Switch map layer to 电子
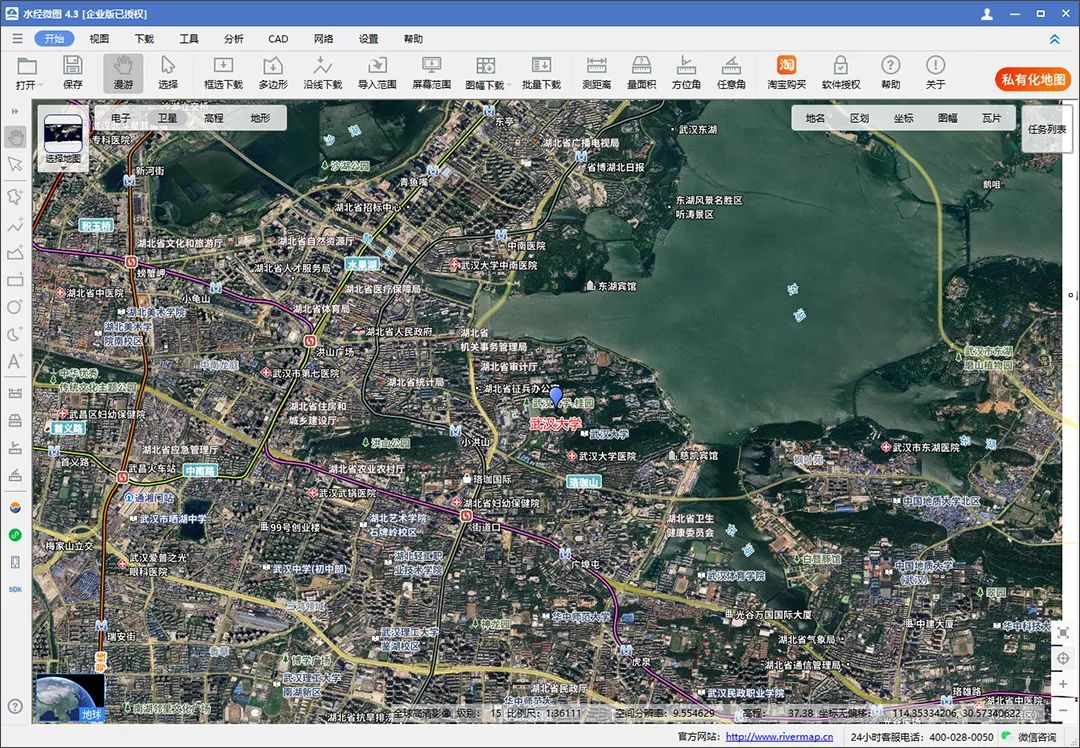Viewport: 1080px width, 748px height. 121,118
